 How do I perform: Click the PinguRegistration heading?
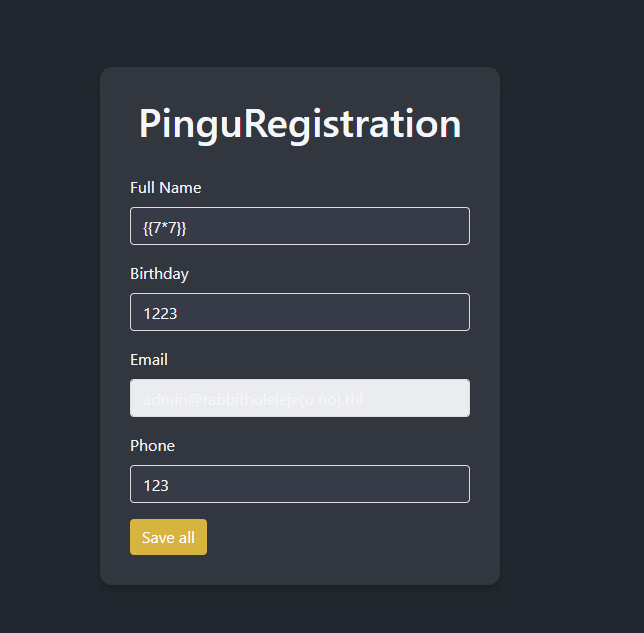(x=300, y=124)
